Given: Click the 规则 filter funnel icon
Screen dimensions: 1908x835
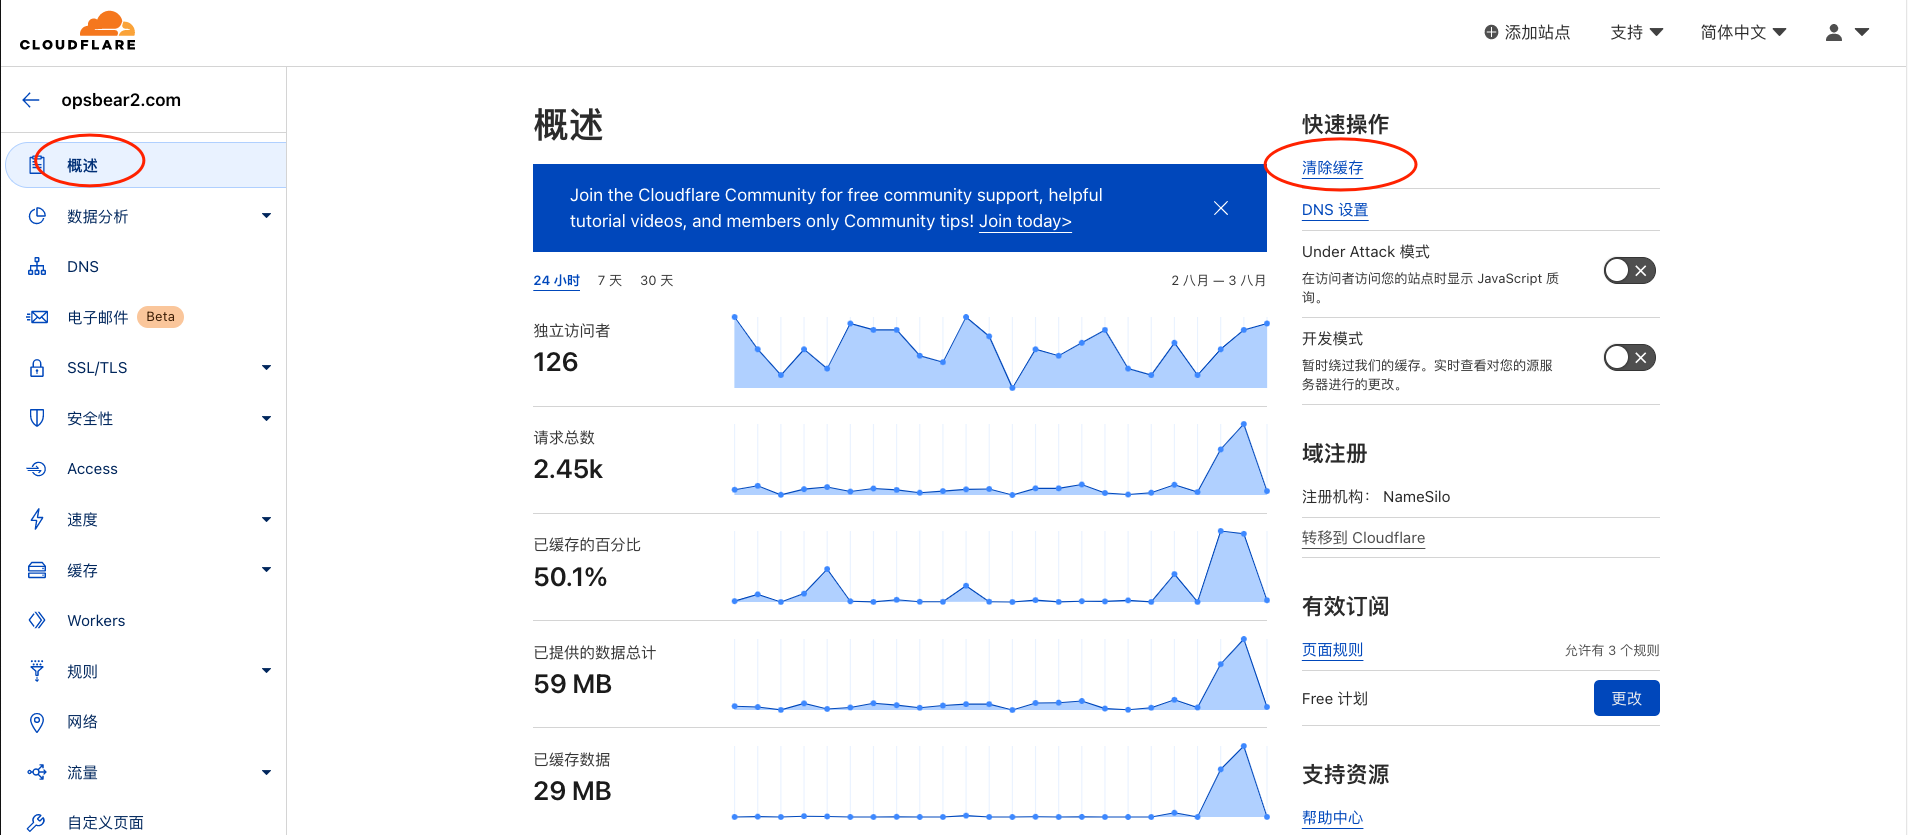Looking at the screenshot, I should [37, 671].
